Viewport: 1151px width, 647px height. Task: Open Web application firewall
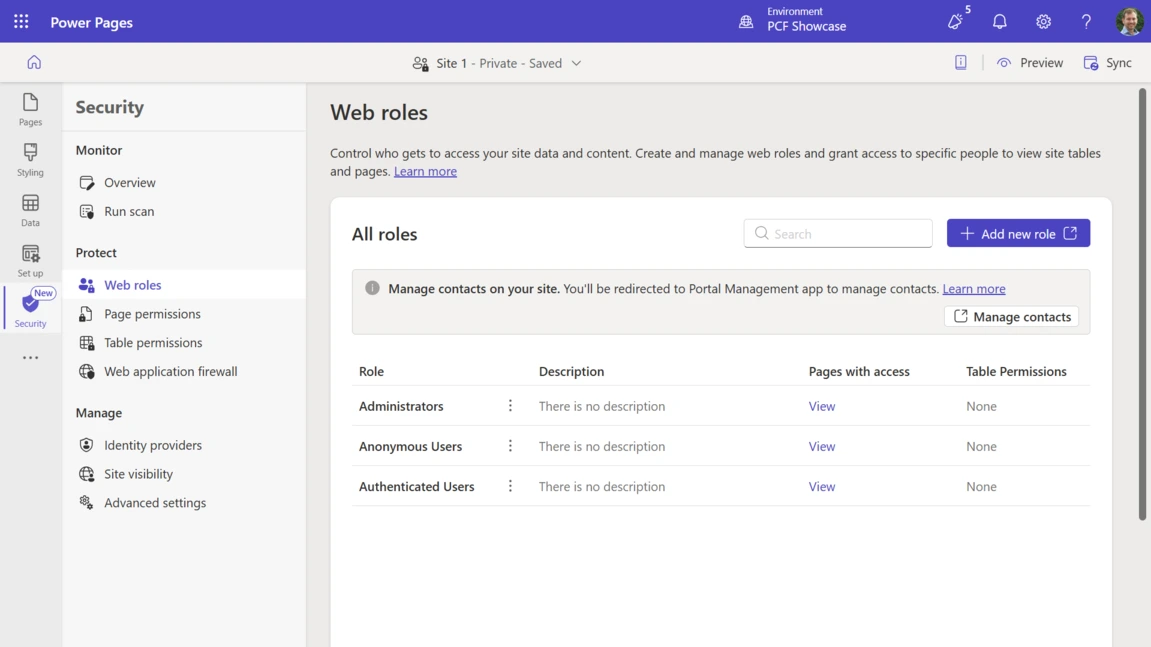pos(184,371)
